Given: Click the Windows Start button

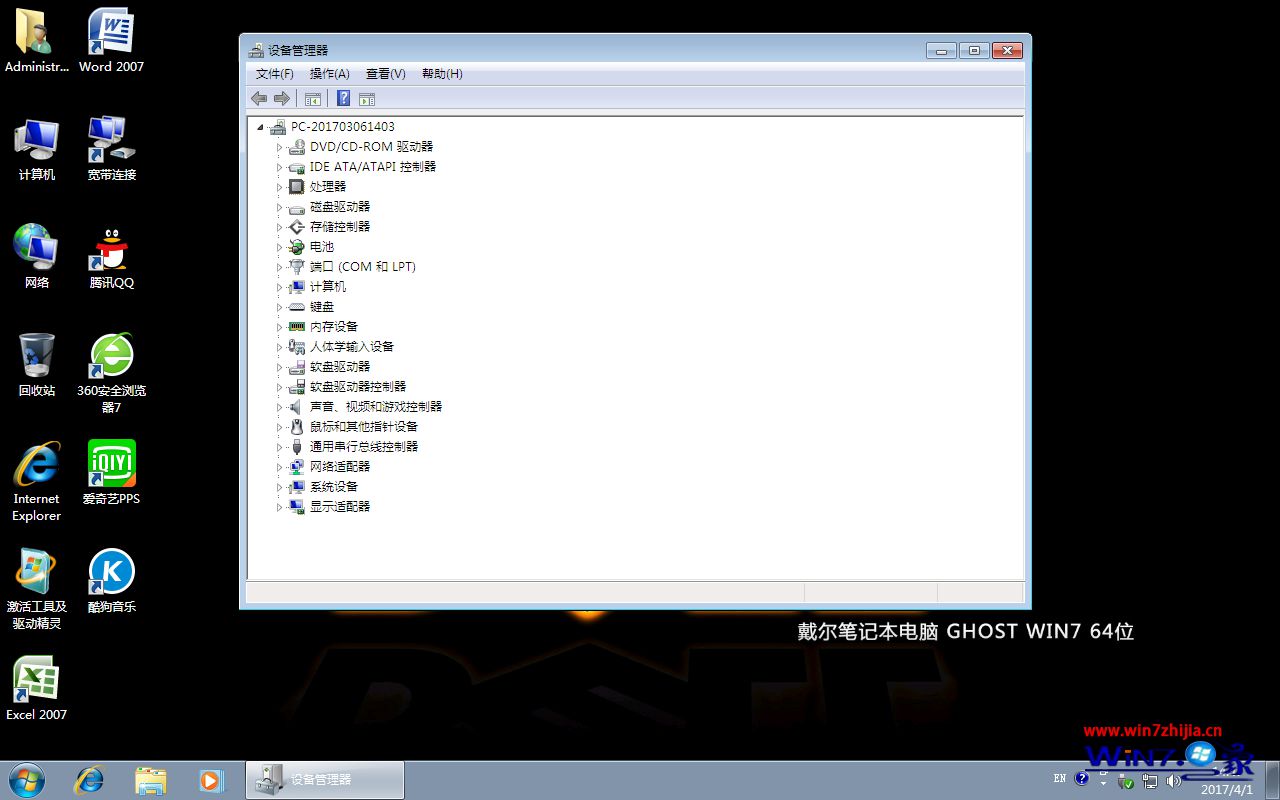Looking at the screenshot, I should click(27, 780).
